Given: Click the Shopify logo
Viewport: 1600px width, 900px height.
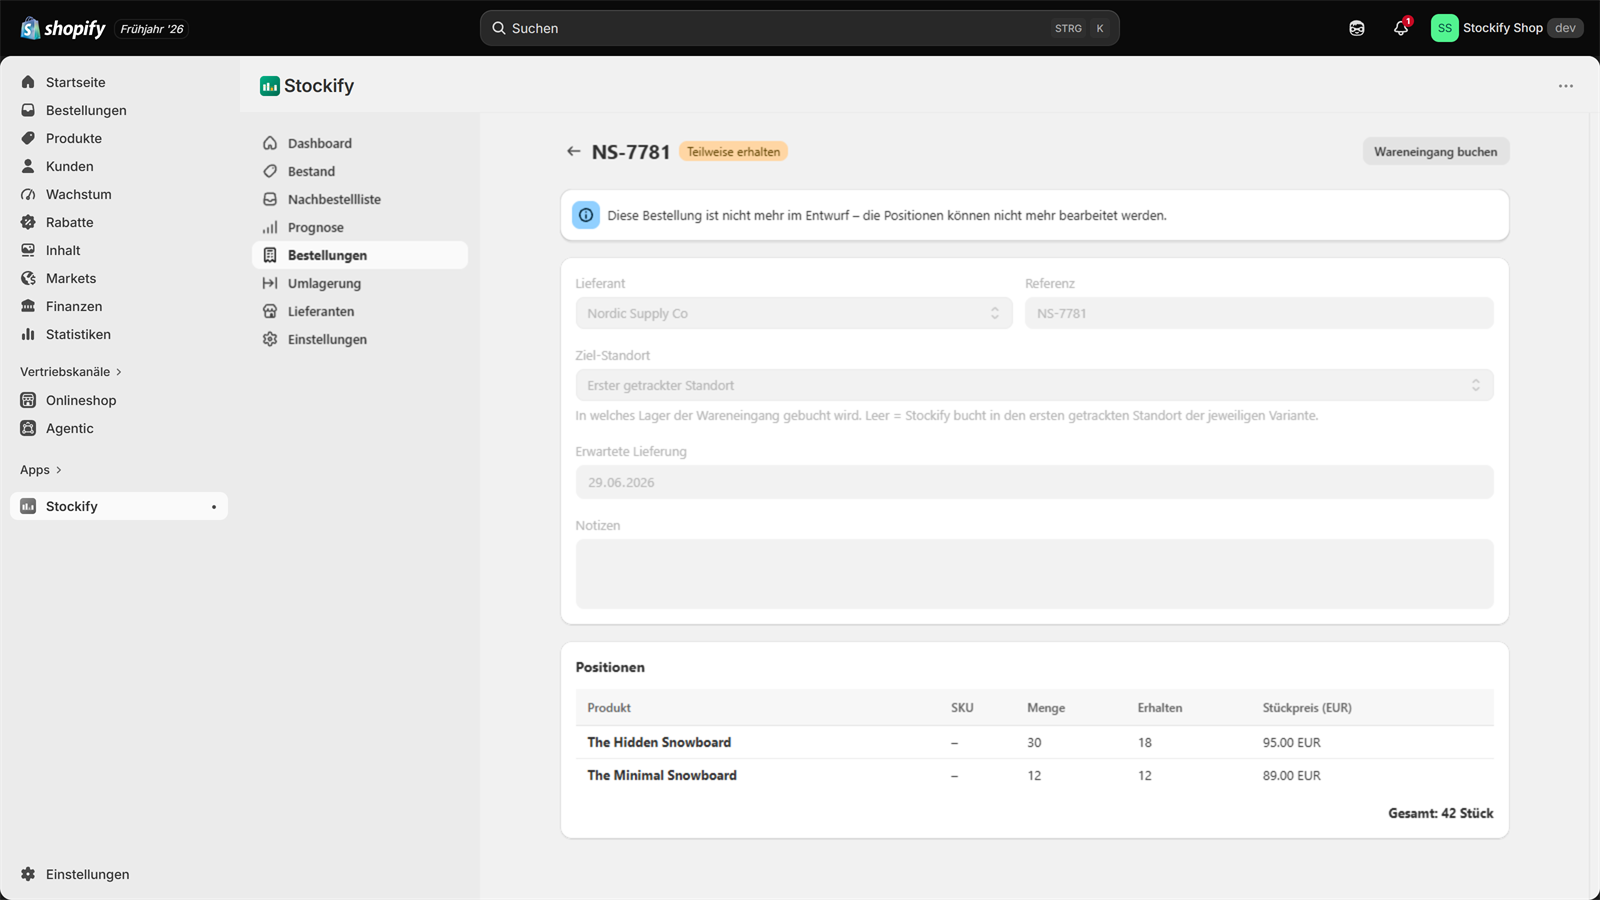Looking at the screenshot, I should (x=63, y=28).
